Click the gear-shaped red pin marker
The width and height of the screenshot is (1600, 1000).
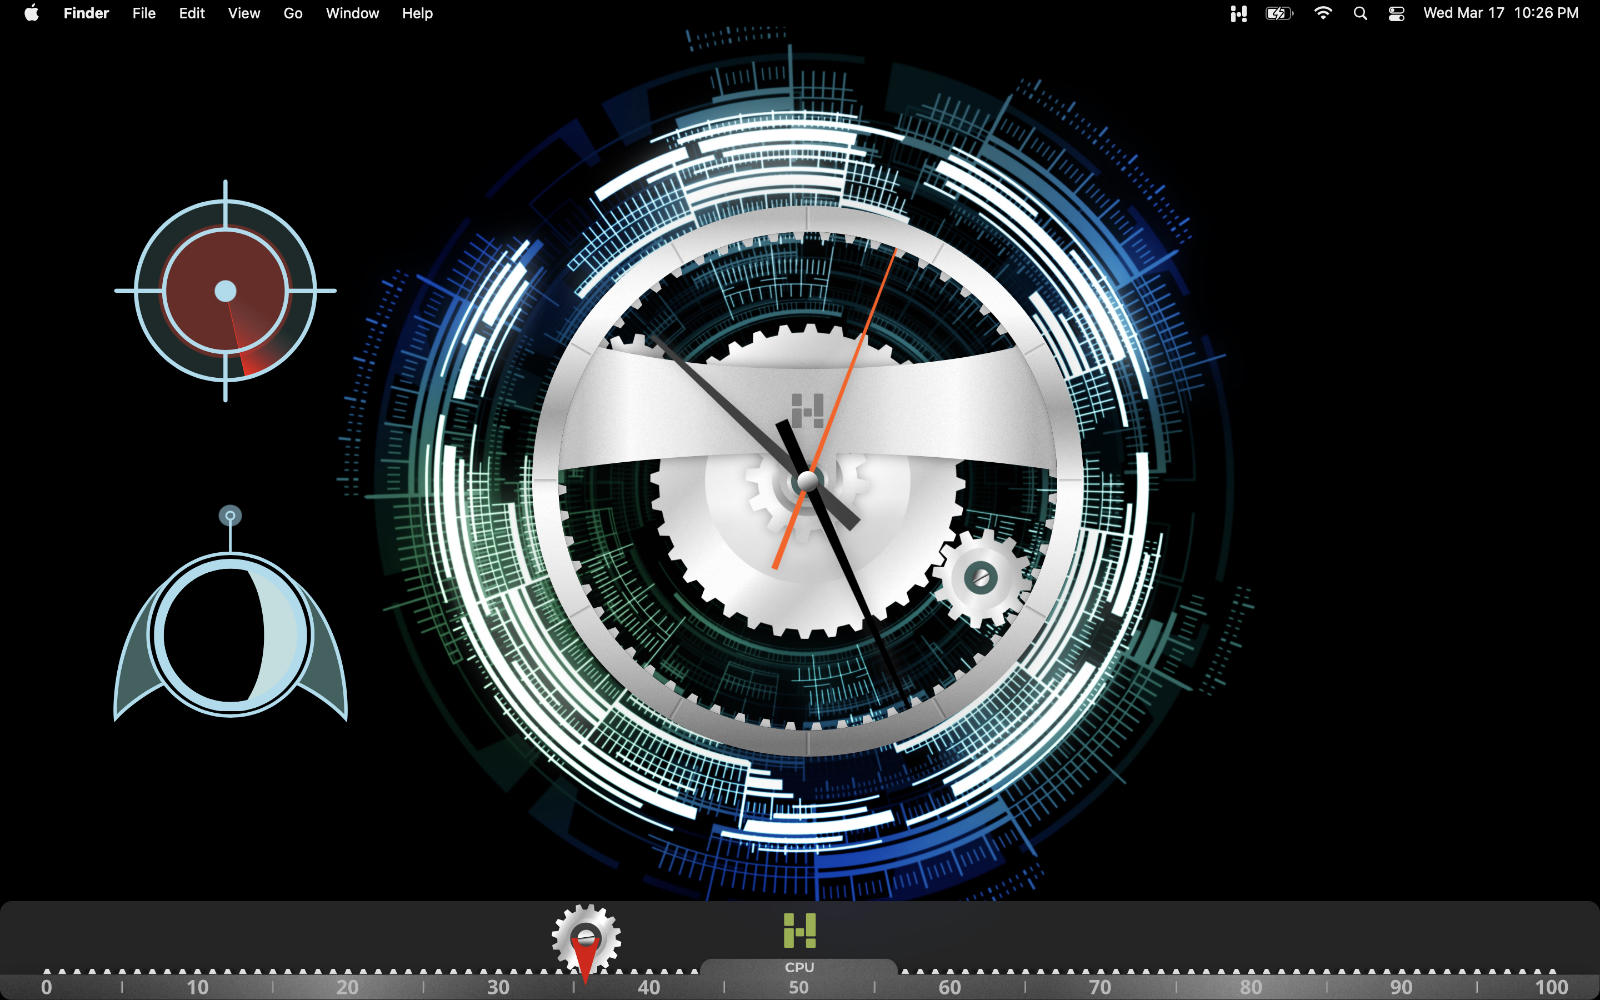[x=586, y=941]
